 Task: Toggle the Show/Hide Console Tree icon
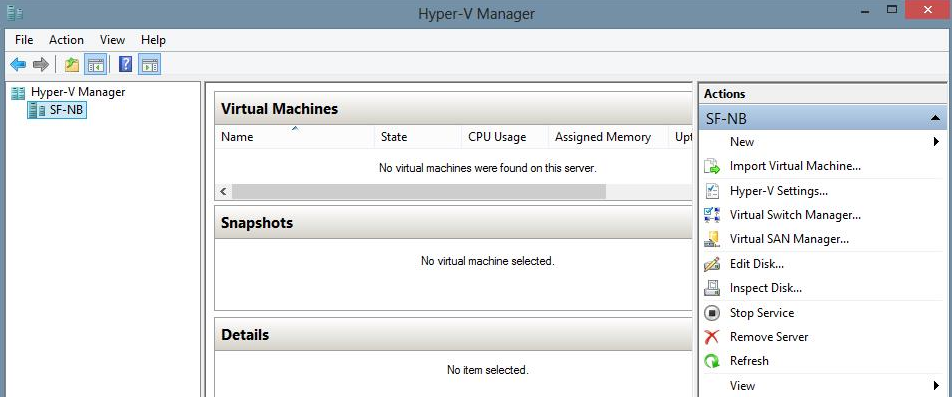coord(95,64)
